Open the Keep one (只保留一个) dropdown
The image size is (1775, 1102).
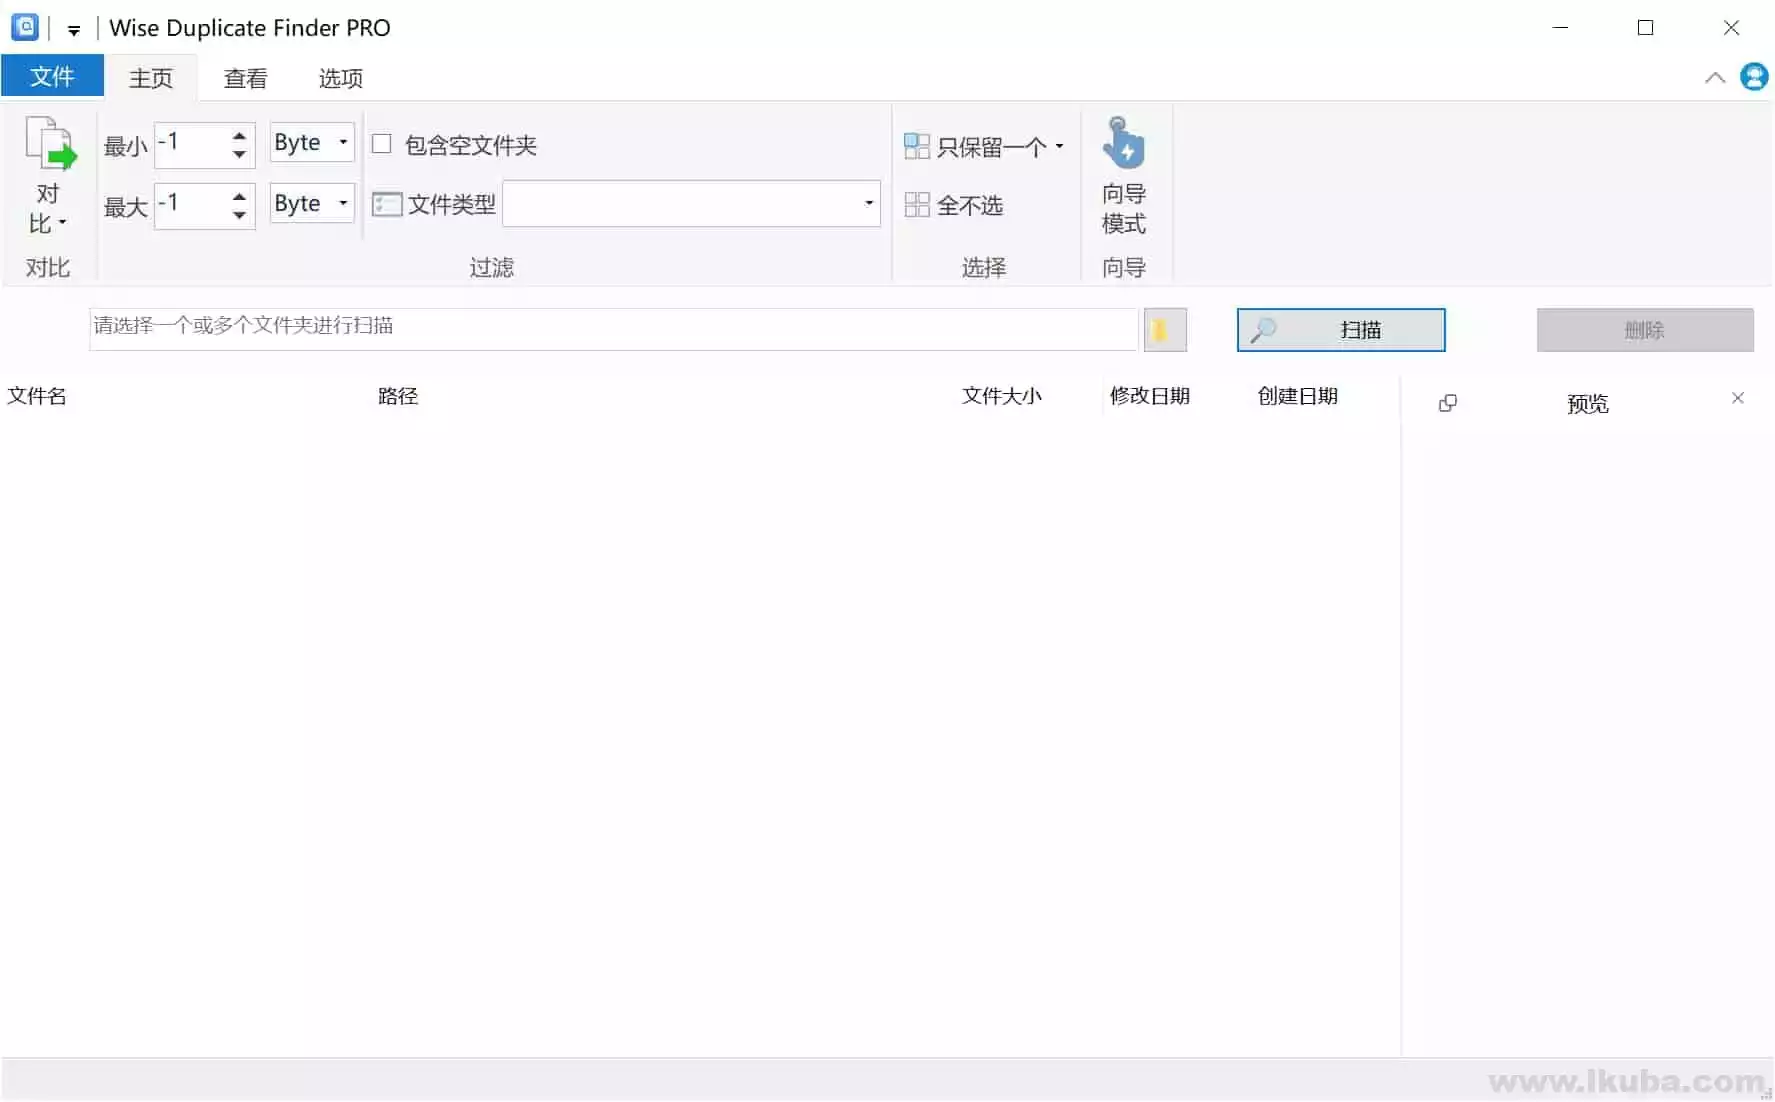[1059, 147]
